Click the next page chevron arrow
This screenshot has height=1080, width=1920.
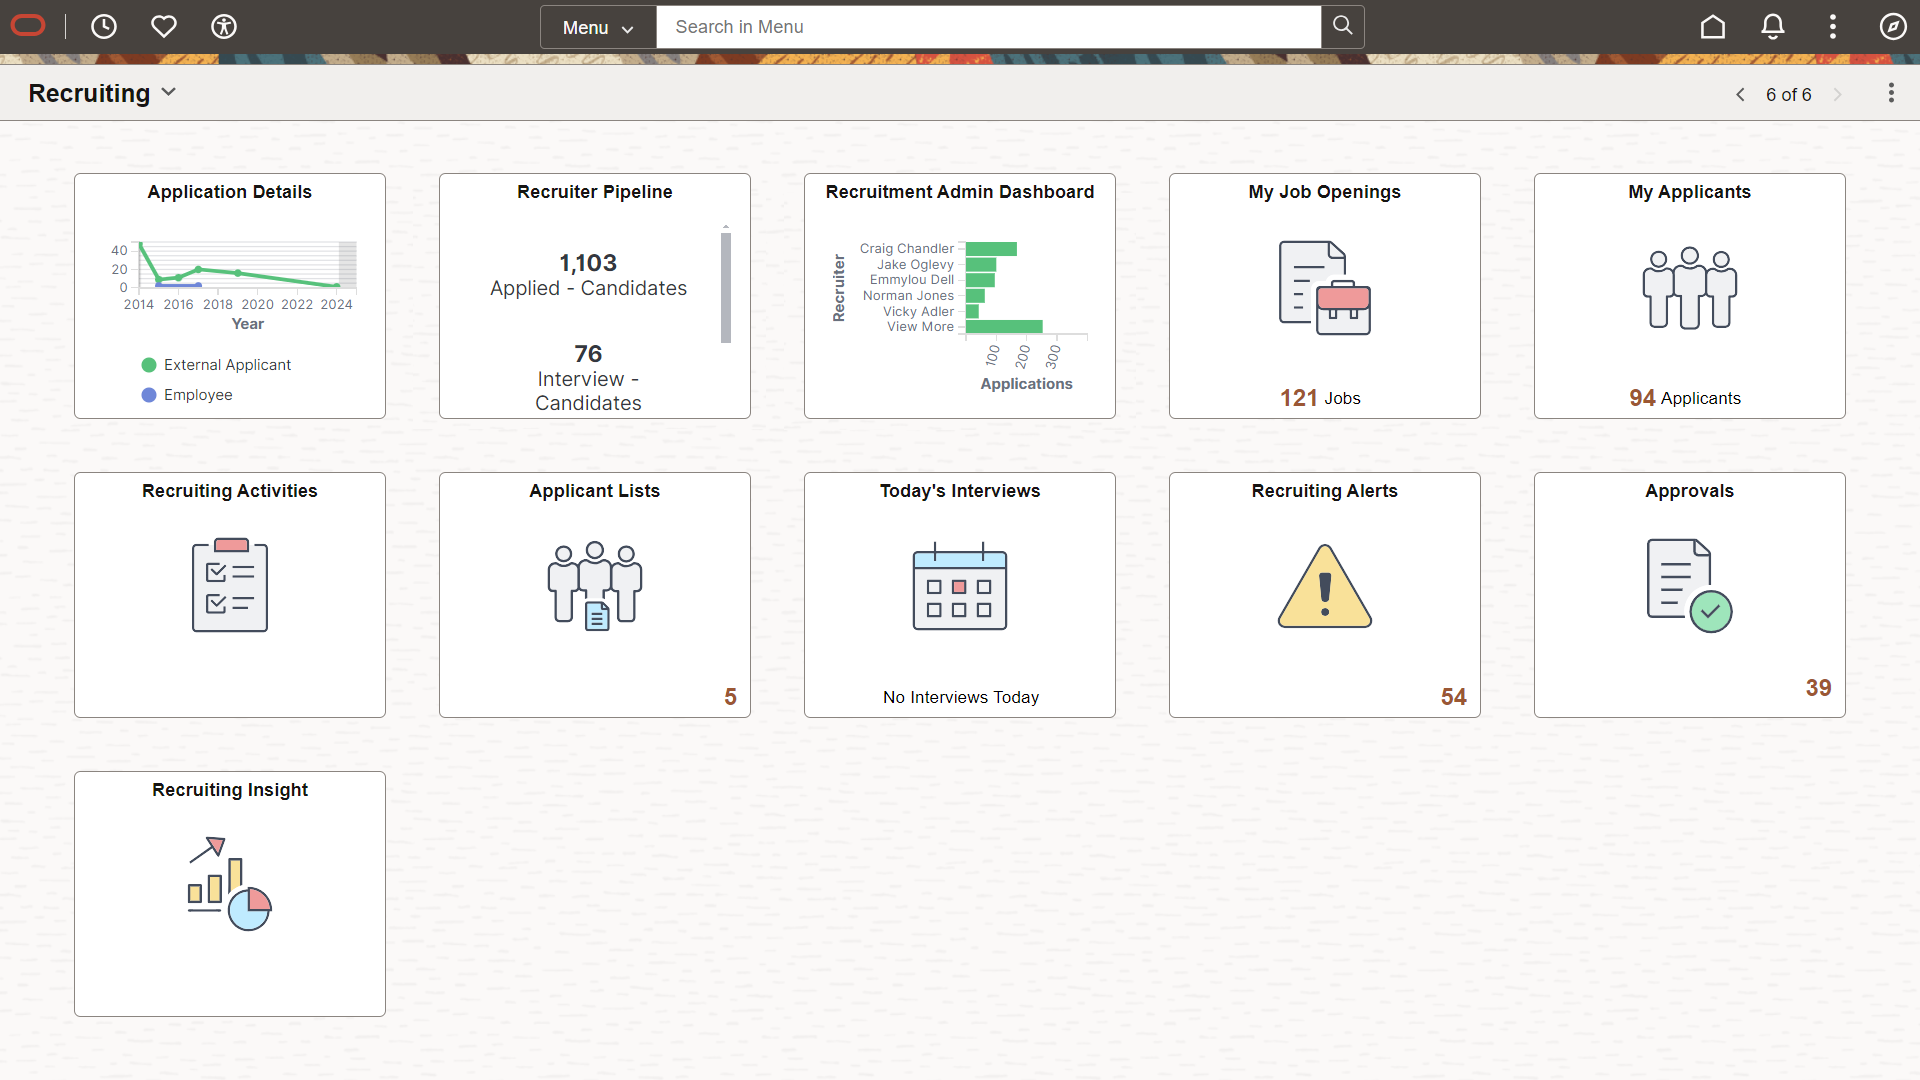tap(1838, 94)
